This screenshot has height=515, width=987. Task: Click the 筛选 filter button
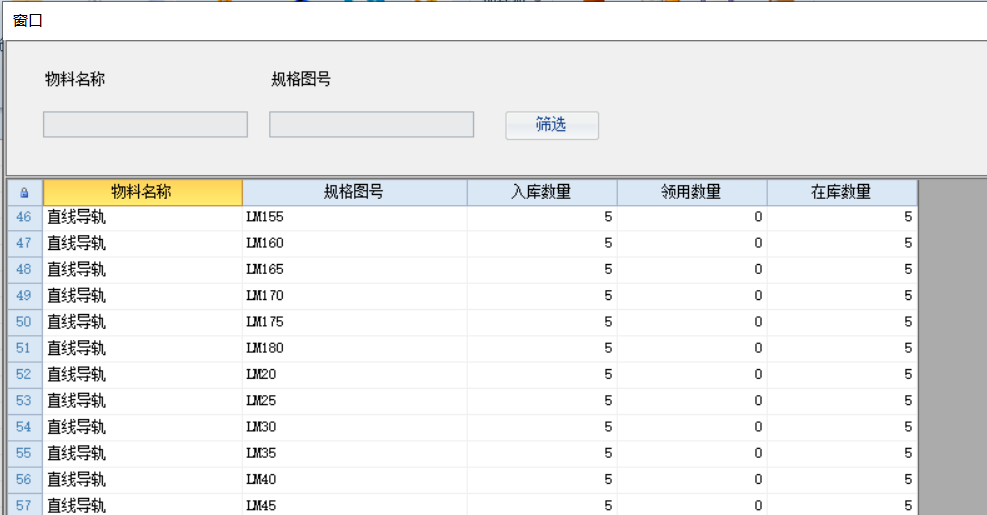(x=551, y=125)
